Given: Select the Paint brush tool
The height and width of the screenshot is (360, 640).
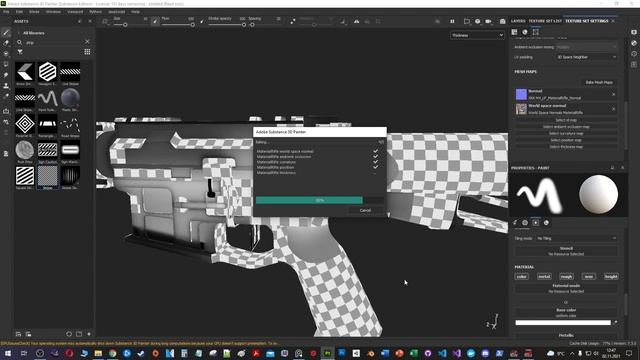Looking at the screenshot, I should (6, 33).
